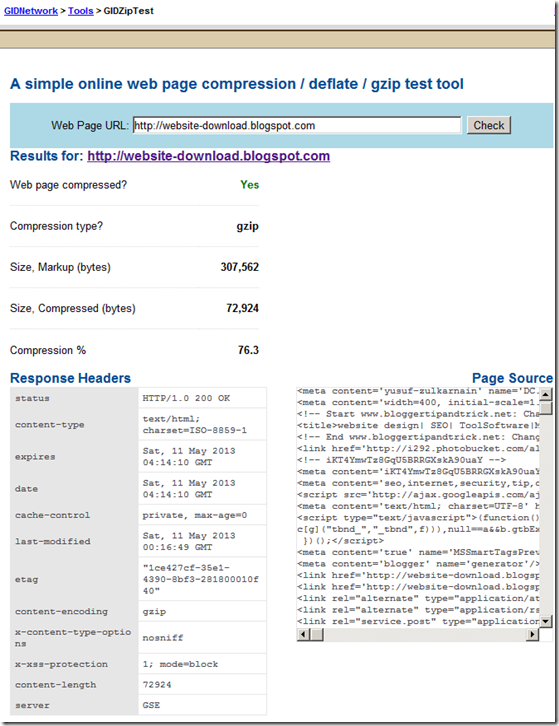Click the Response Headers heading

tap(70, 378)
